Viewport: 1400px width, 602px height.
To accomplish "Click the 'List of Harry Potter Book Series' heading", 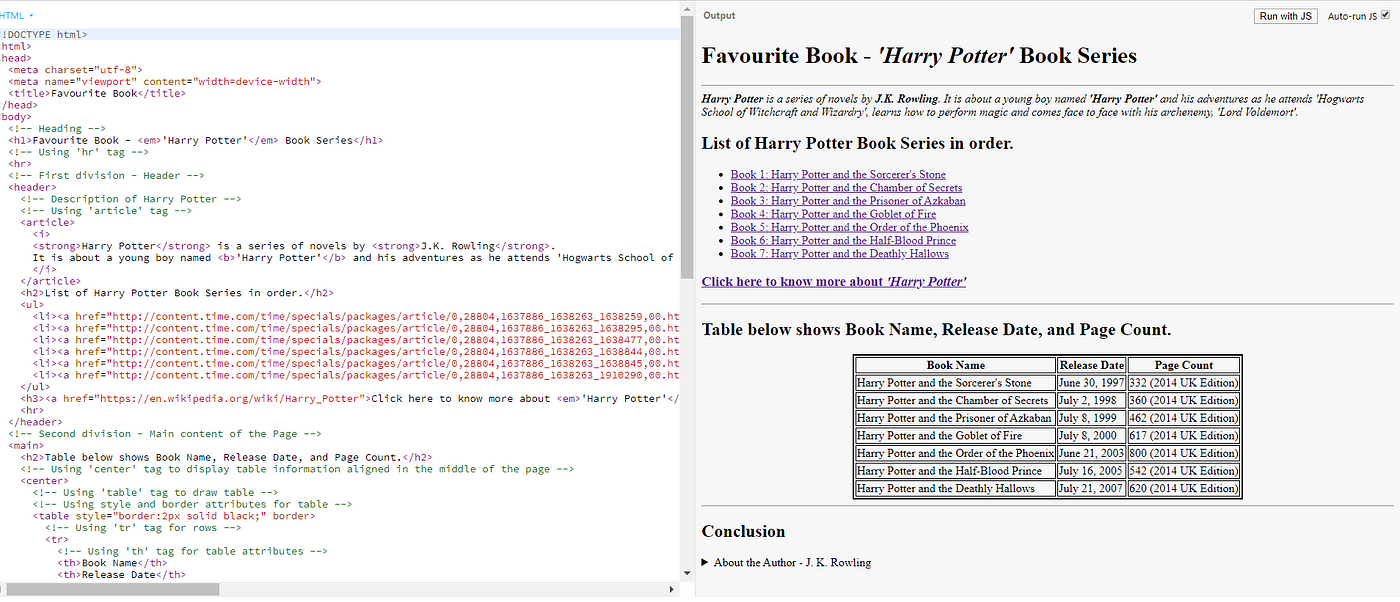I will (x=857, y=143).
